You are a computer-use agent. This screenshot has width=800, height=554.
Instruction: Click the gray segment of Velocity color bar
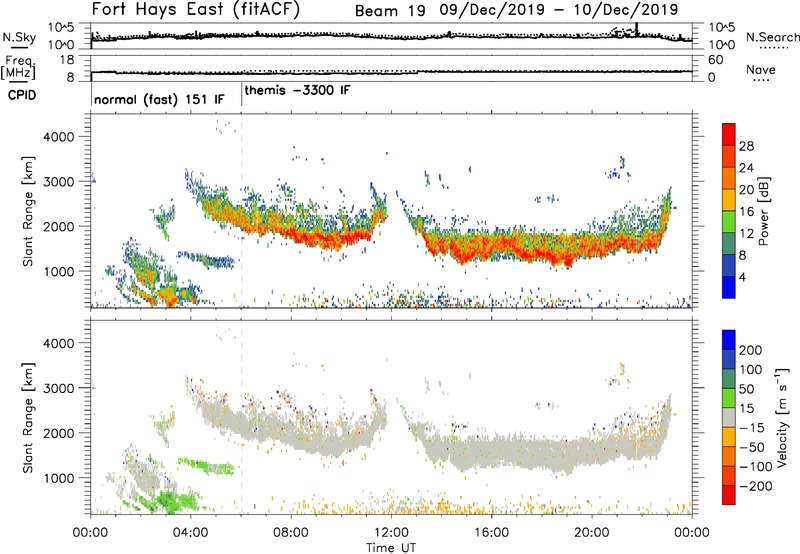pyautogui.click(x=729, y=418)
